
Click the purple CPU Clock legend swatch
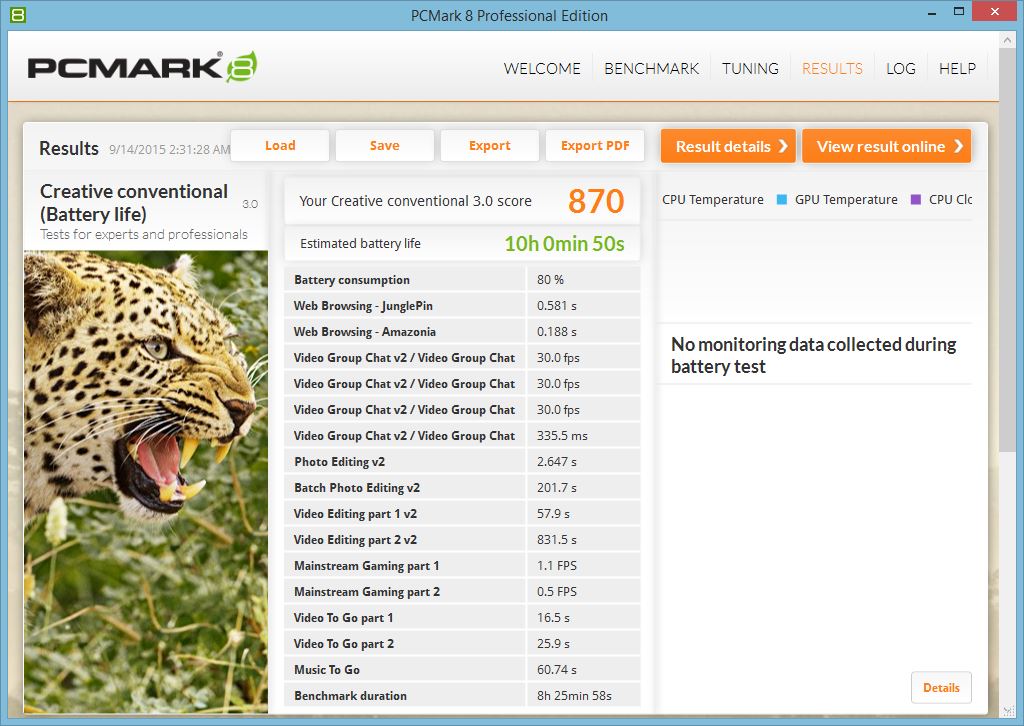coord(915,200)
